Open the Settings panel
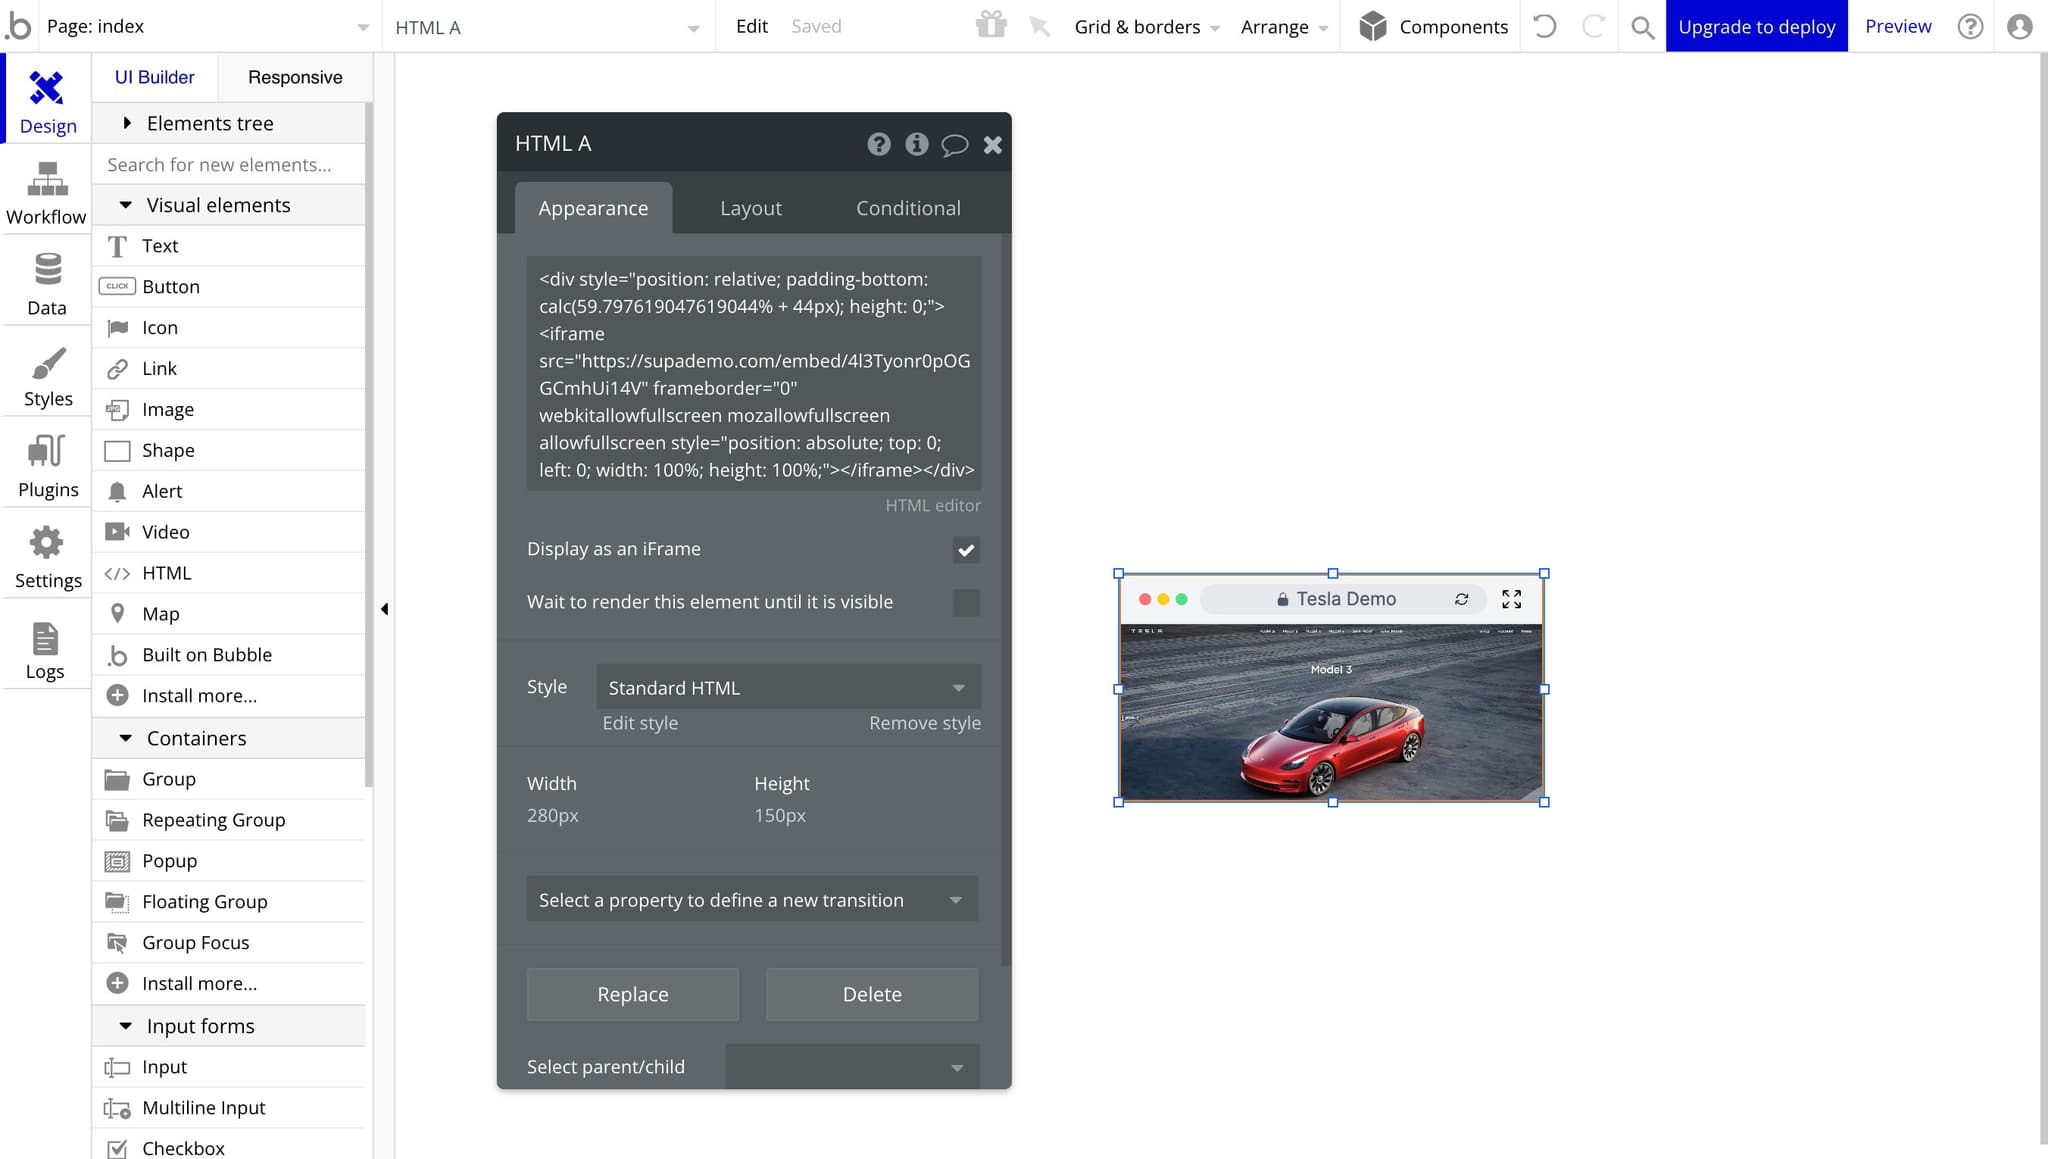 [46, 556]
